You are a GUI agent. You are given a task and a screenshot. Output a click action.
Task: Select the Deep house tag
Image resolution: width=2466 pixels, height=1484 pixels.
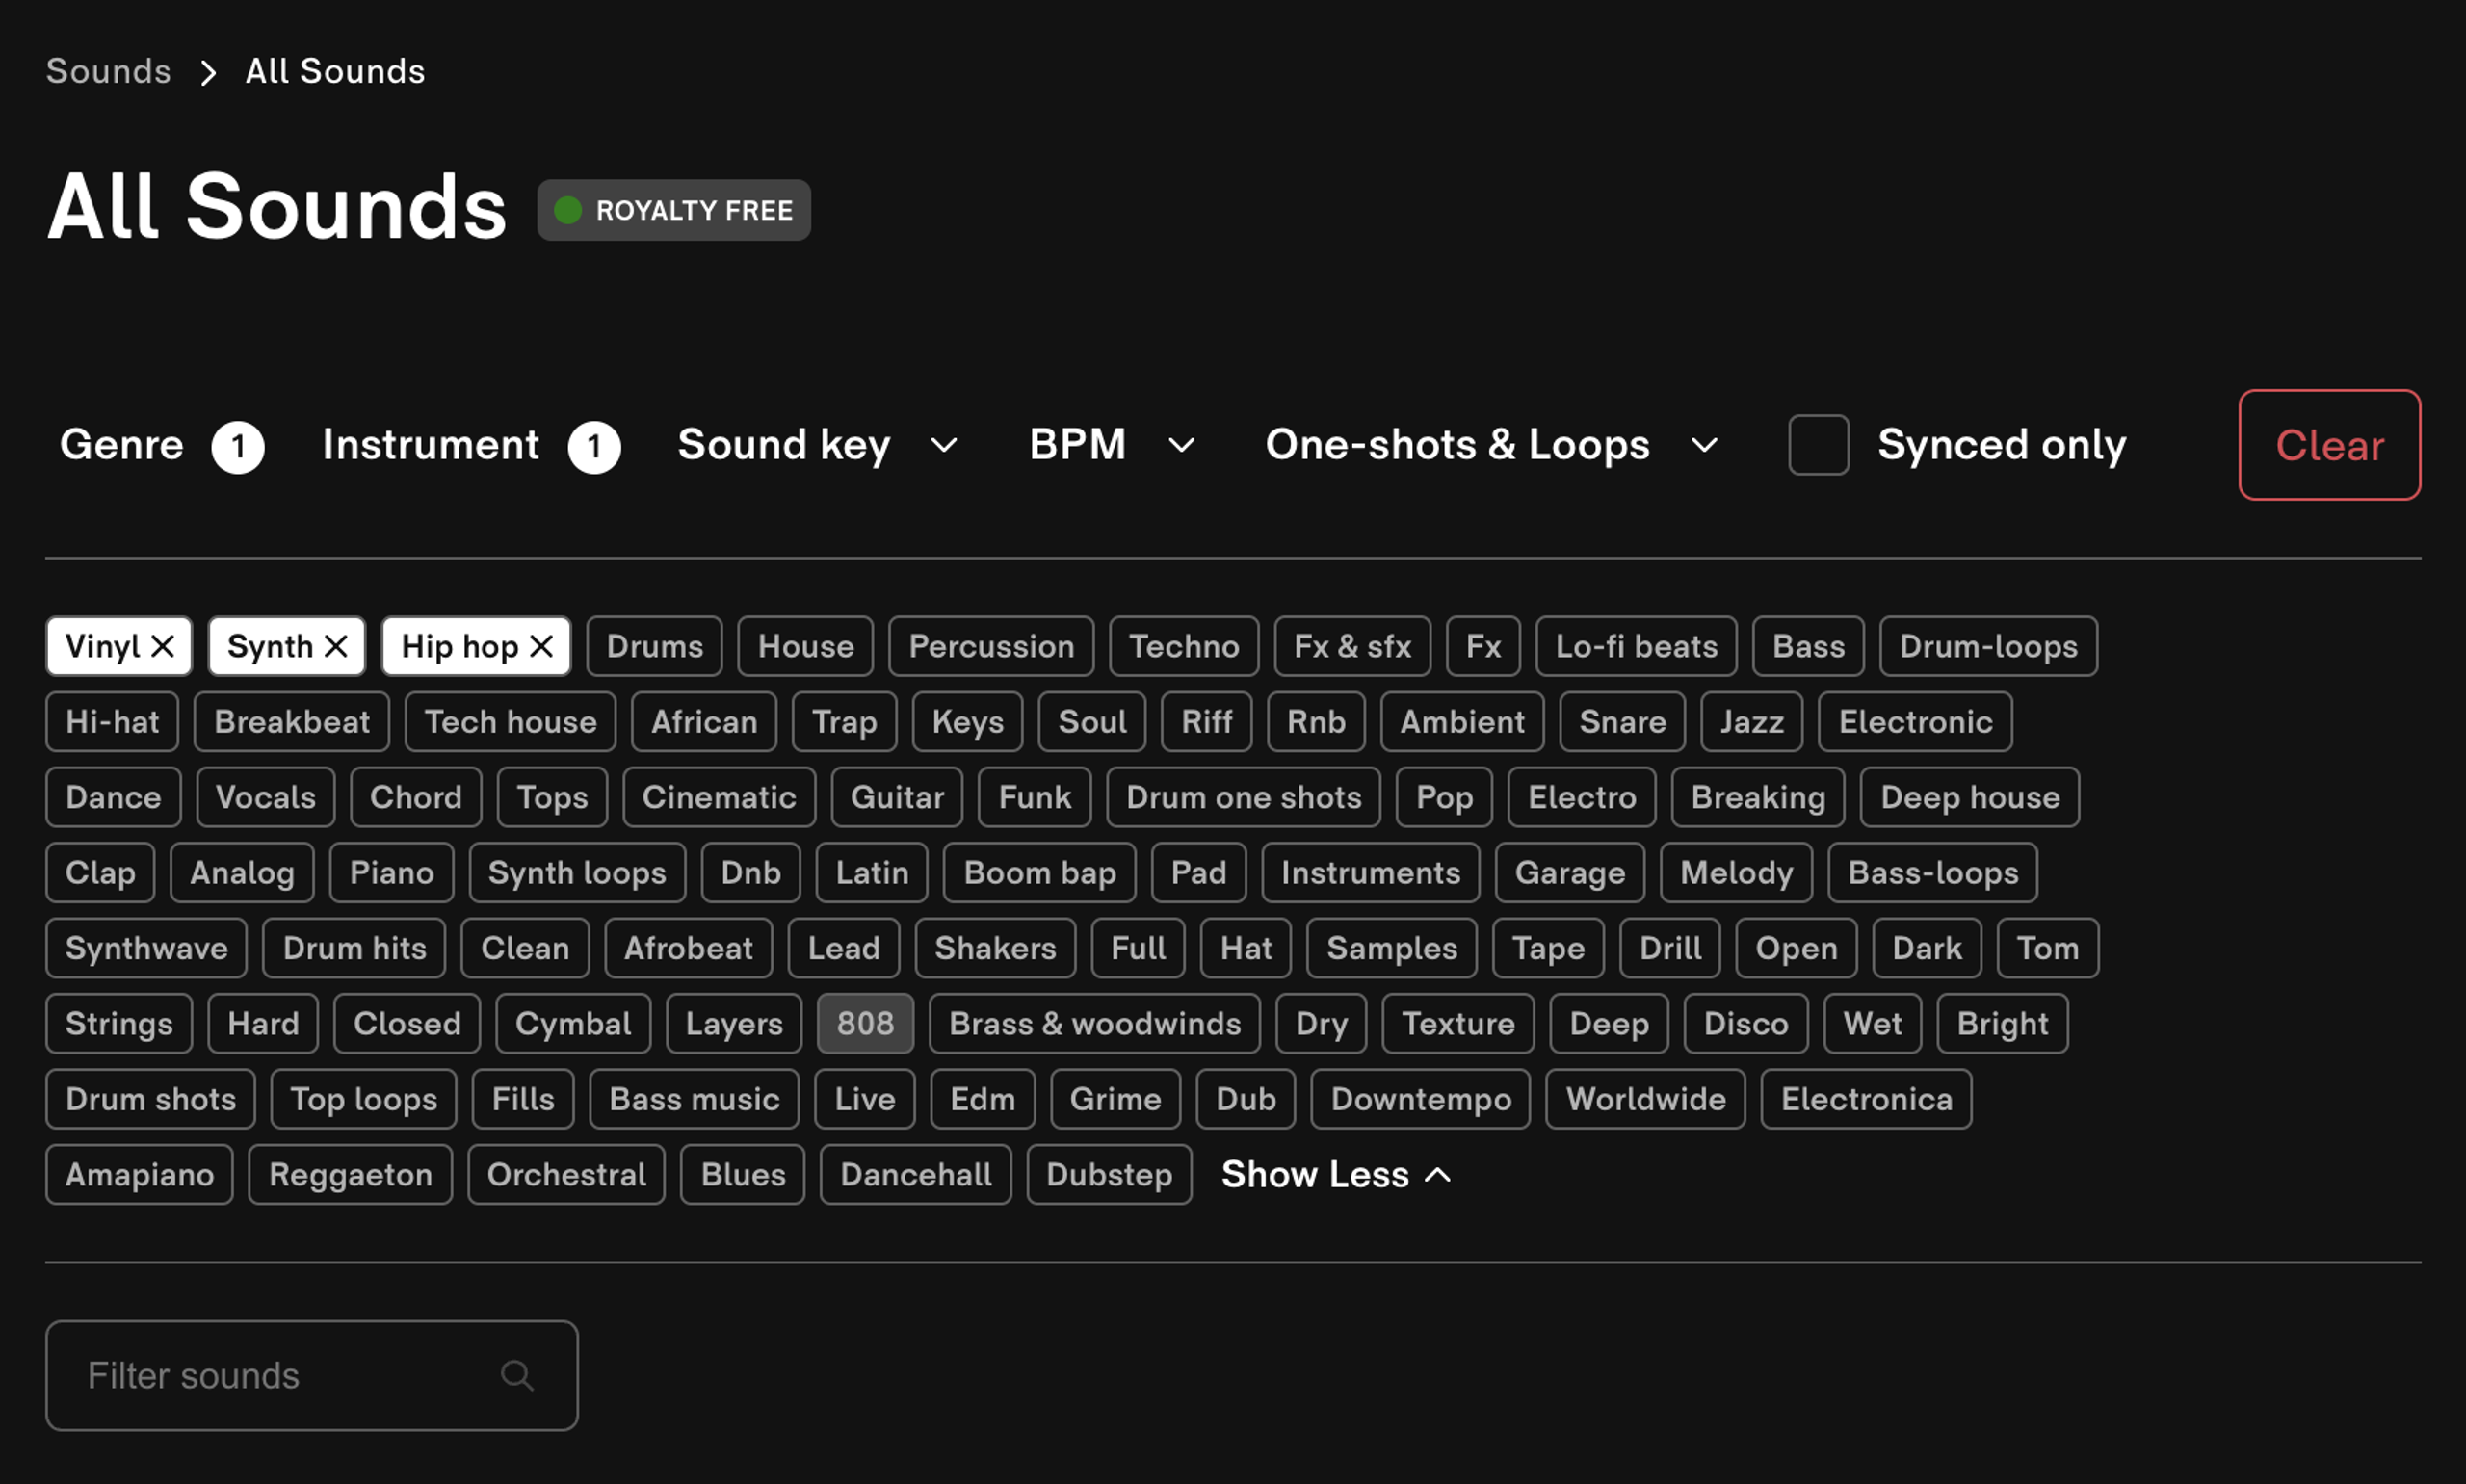click(x=1969, y=797)
